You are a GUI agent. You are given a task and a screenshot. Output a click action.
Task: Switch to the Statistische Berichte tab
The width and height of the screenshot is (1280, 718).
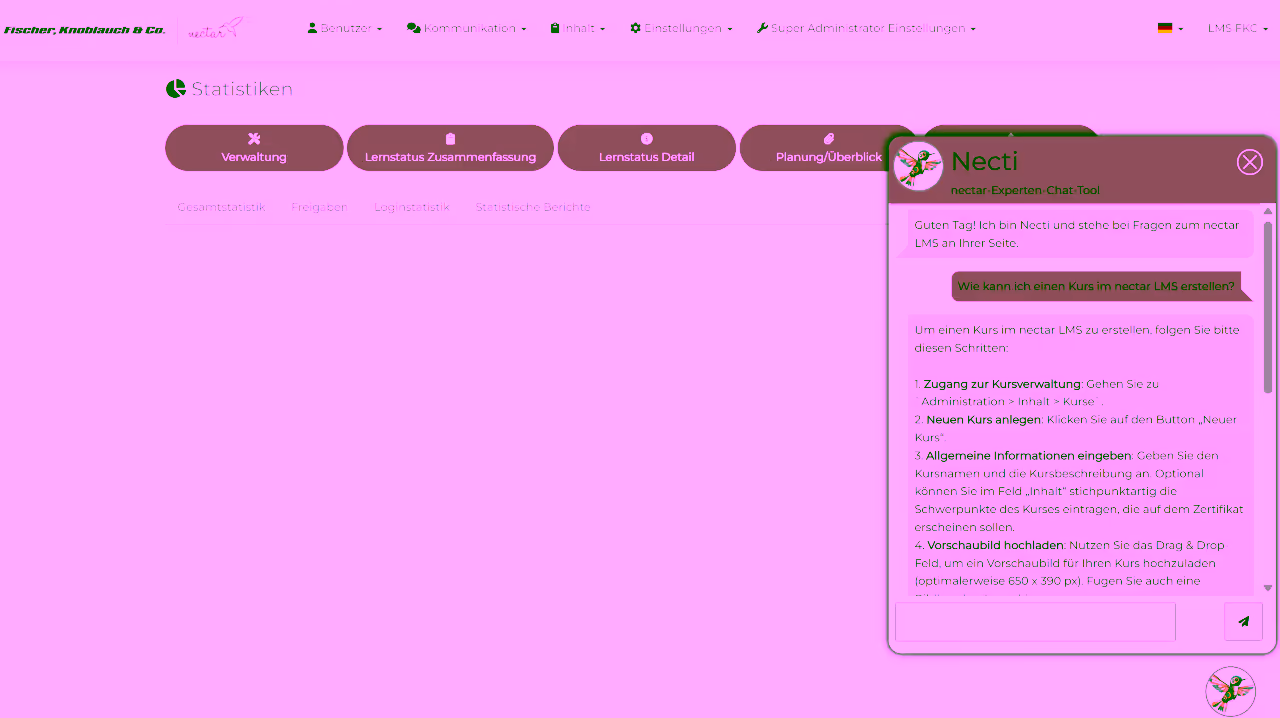coord(533,207)
